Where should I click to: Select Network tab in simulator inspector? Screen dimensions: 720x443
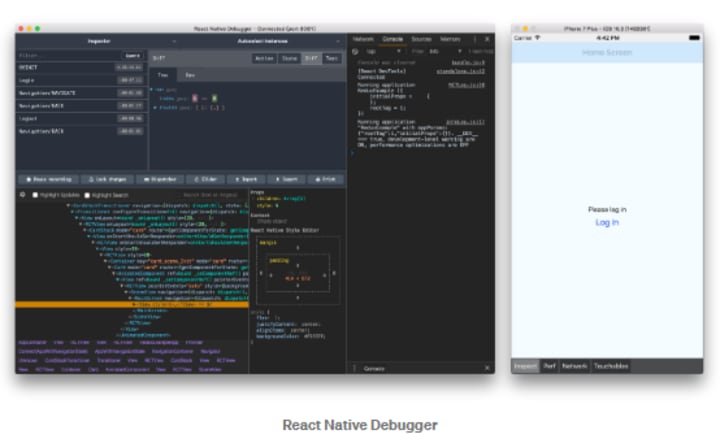click(x=574, y=366)
